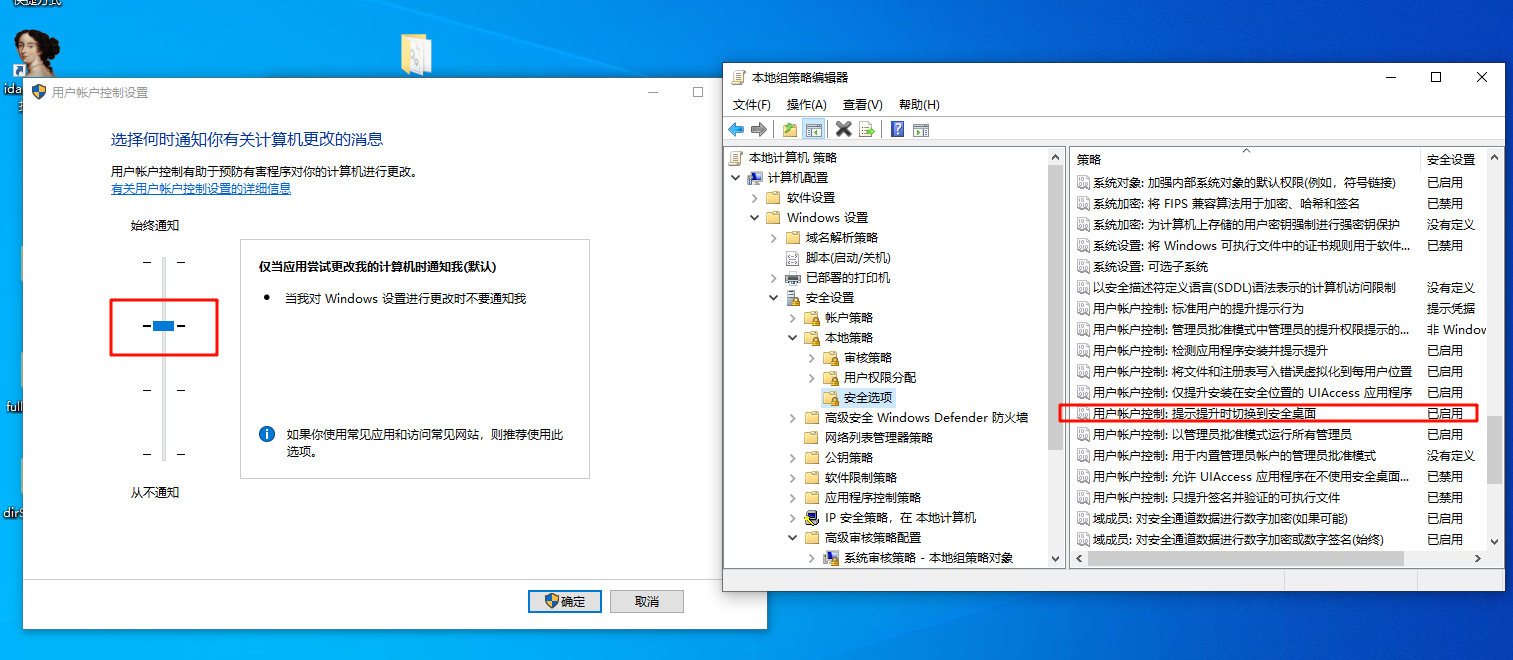This screenshot has height=660, width=1513.
Task: Click the 确定 button in the UAC dialog
Action: tap(565, 601)
